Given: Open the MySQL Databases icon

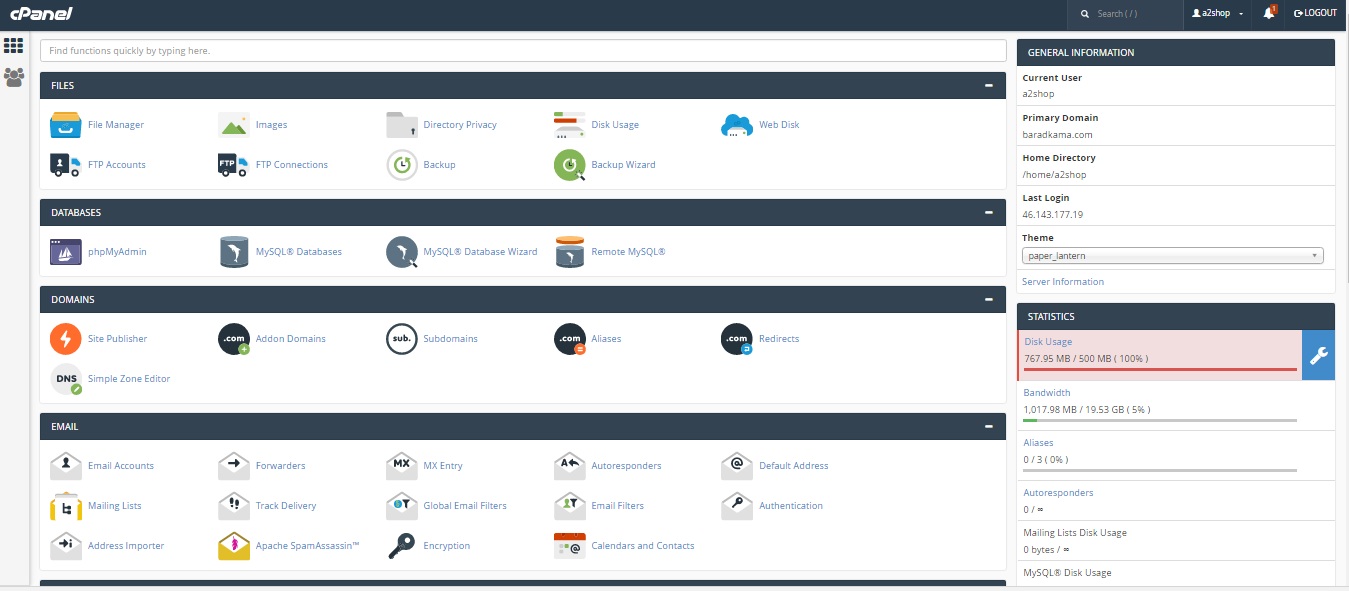Looking at the screenshot, I should pyautogui.click(x=234, y=252).
